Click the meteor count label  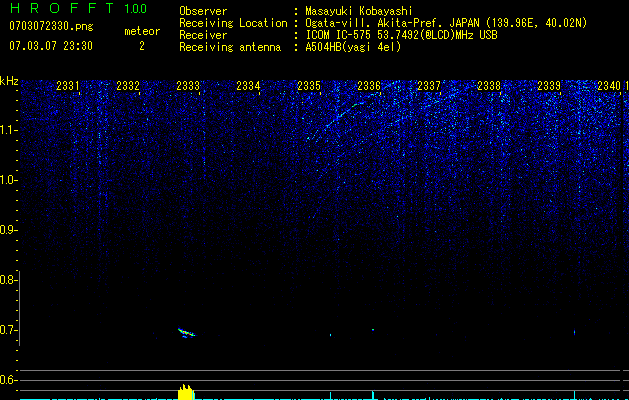[x=142, y=31]
